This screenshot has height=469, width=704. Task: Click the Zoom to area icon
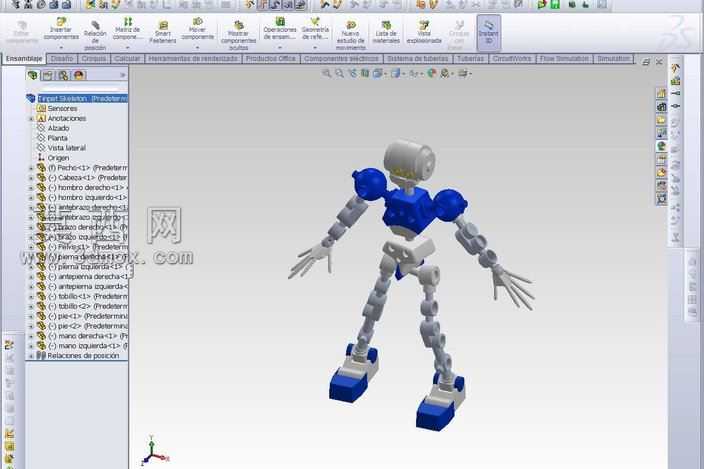pyautogui.click(x=339, y=73)
